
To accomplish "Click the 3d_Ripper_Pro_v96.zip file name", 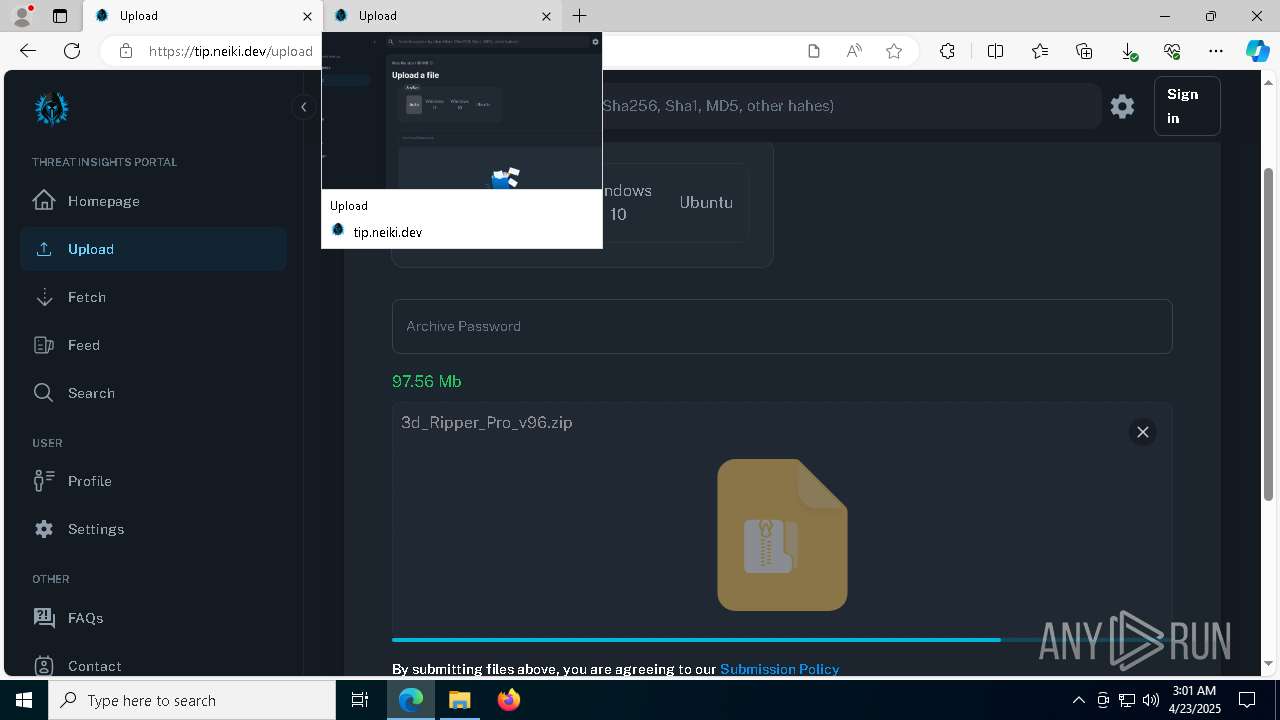I will pos(487,422).
